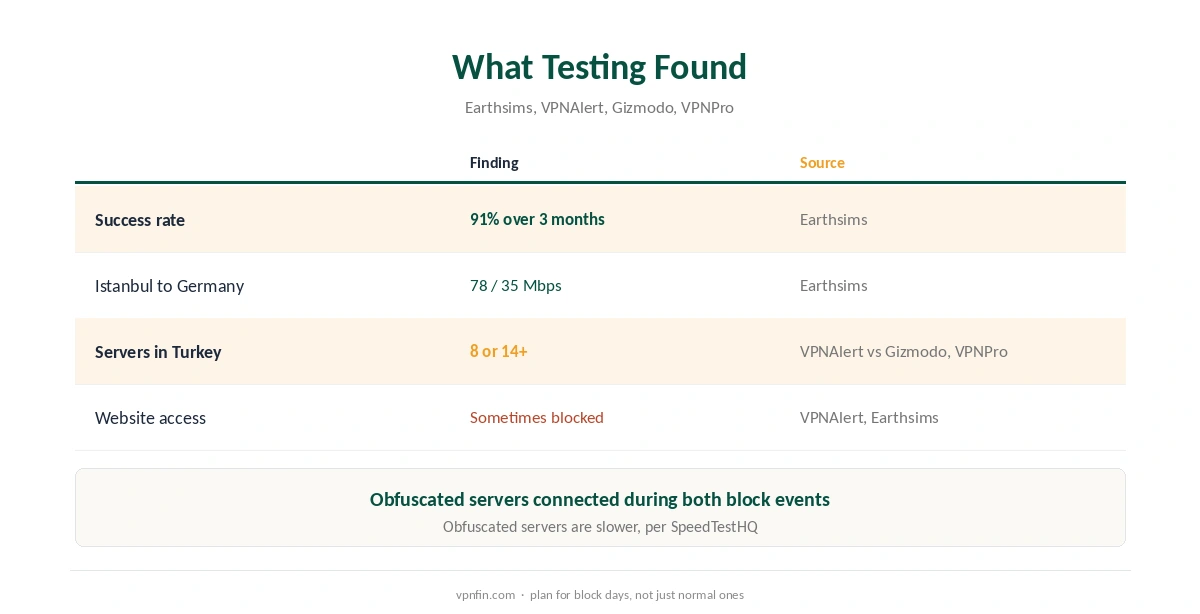Click the 'What Testing Found' heading

599,67
